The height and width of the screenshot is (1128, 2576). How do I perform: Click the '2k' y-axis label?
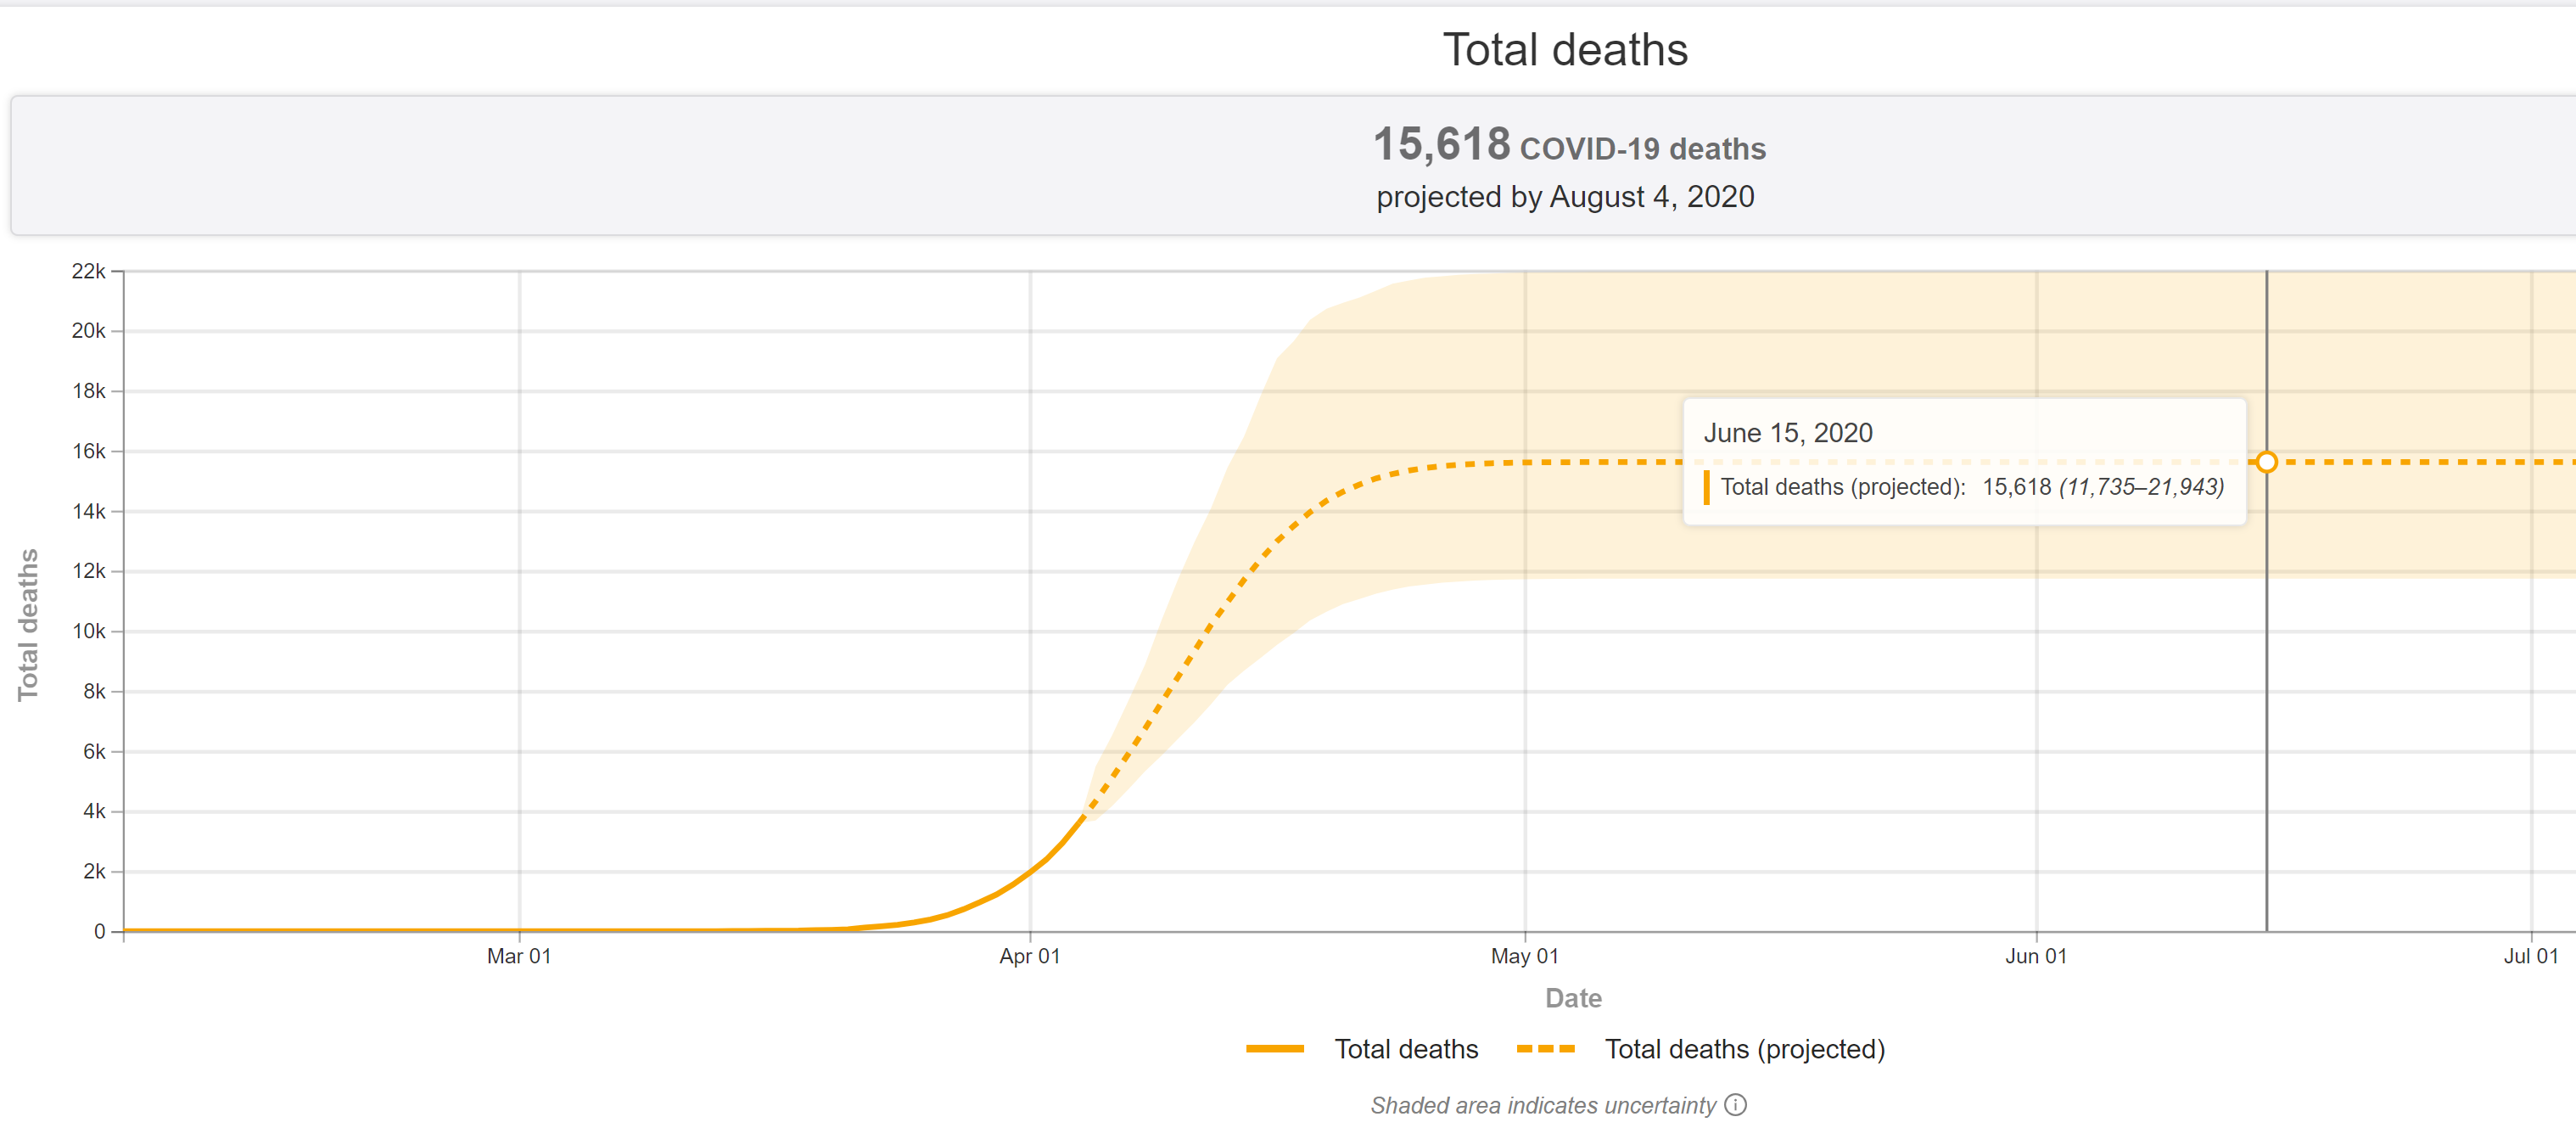[94, 871]
